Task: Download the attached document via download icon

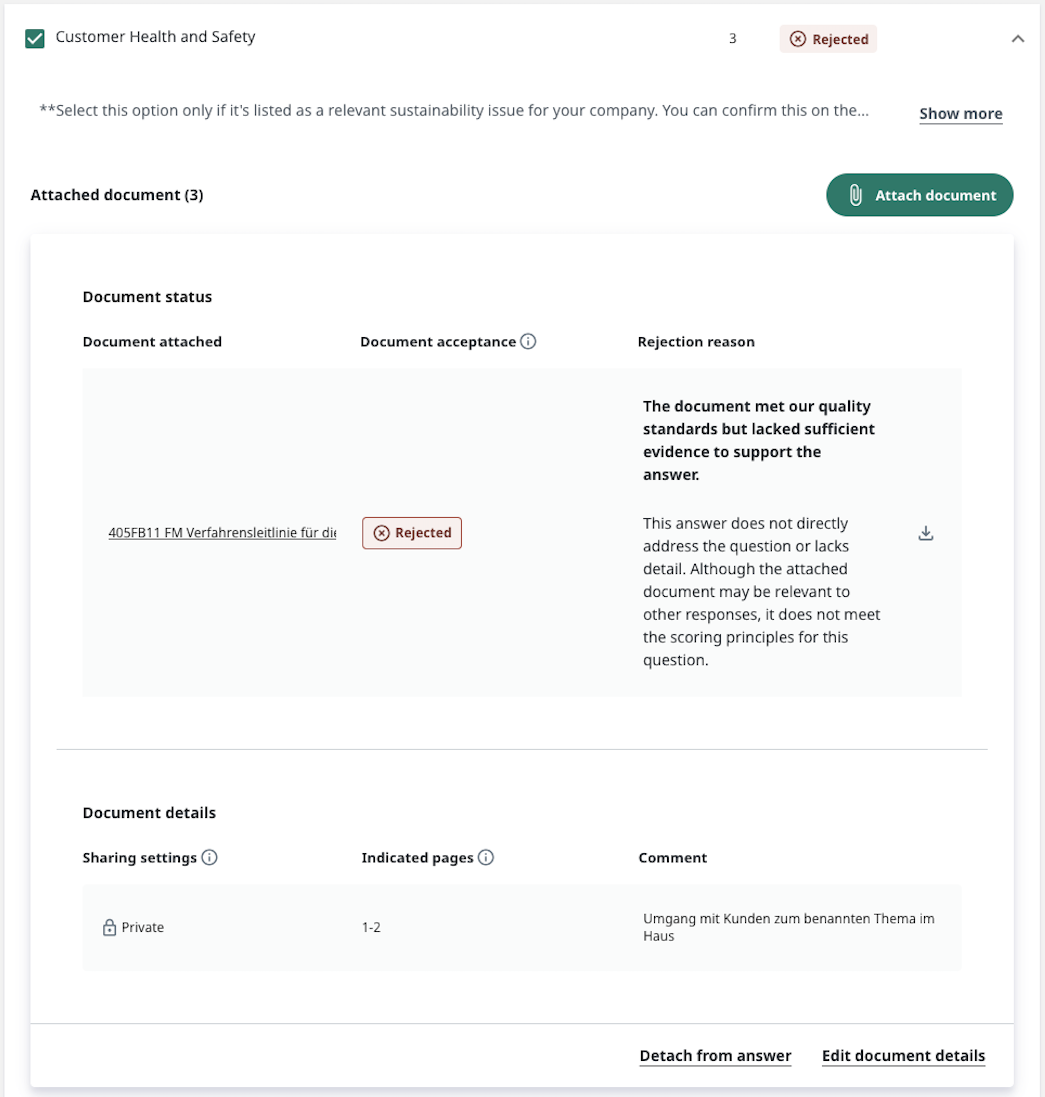Action: [x=925, y=533]
